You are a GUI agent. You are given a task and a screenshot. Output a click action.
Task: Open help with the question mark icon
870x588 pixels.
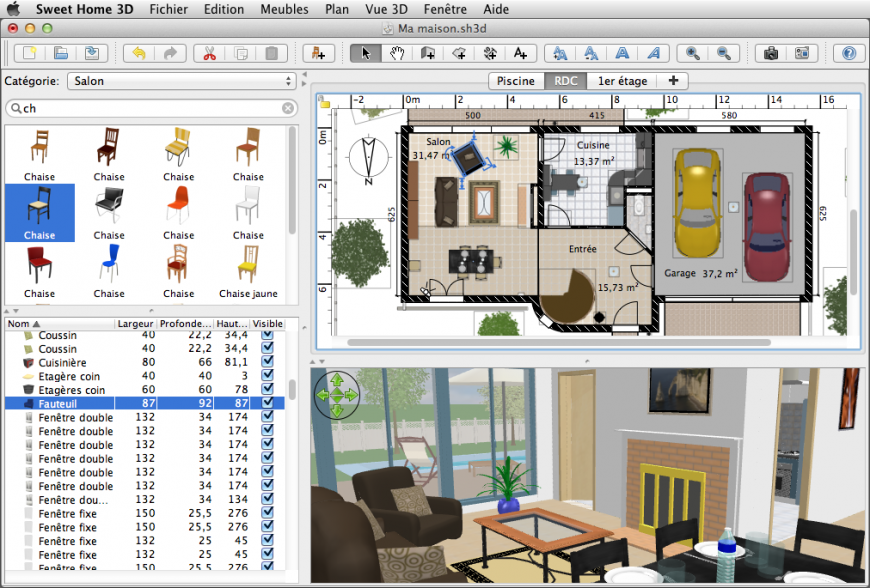pos(848,53)
